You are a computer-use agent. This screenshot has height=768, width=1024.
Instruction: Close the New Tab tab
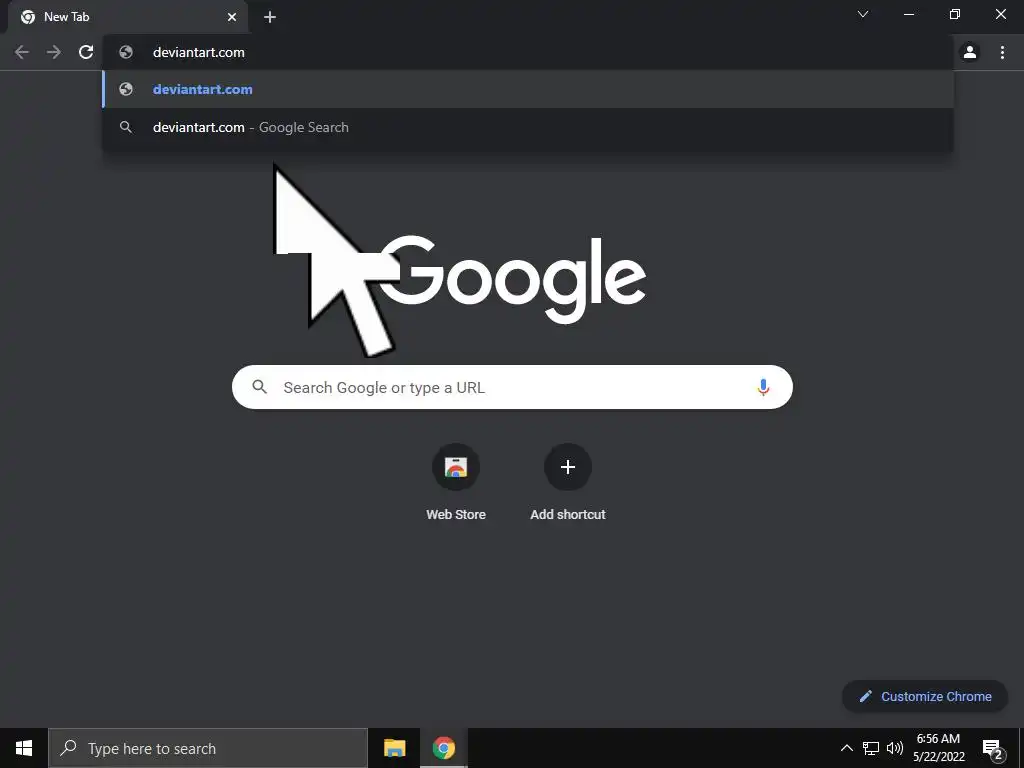point(232,17)
